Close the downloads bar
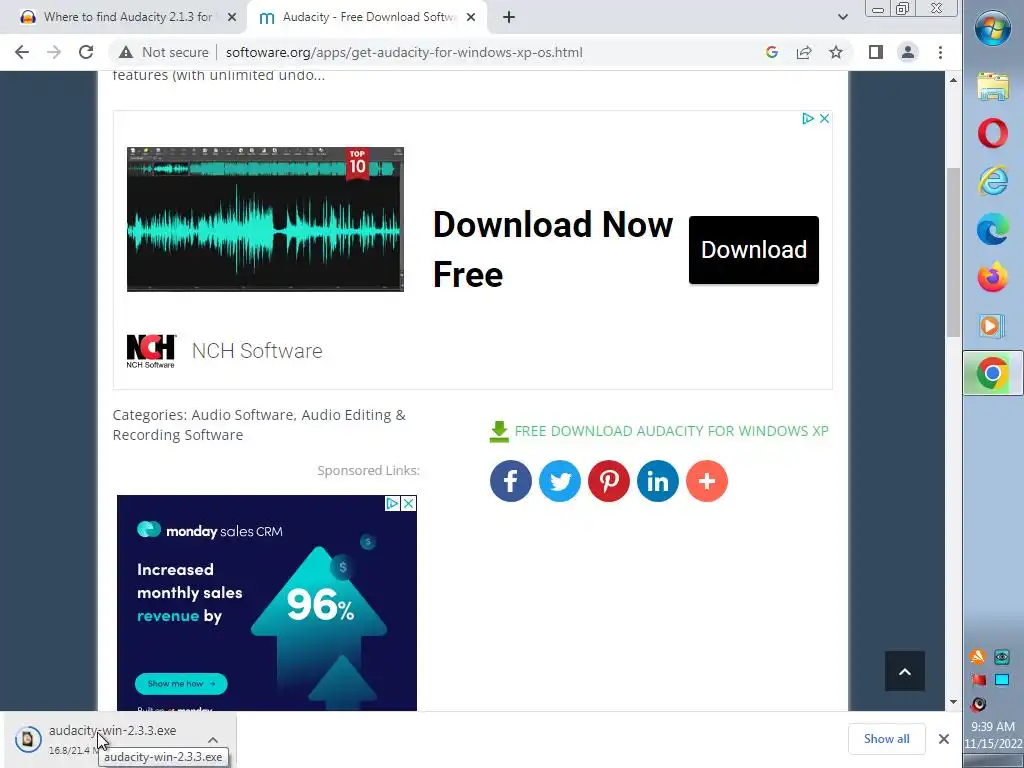This screenshot has height=768, width=1024. [x=944, y=739]
